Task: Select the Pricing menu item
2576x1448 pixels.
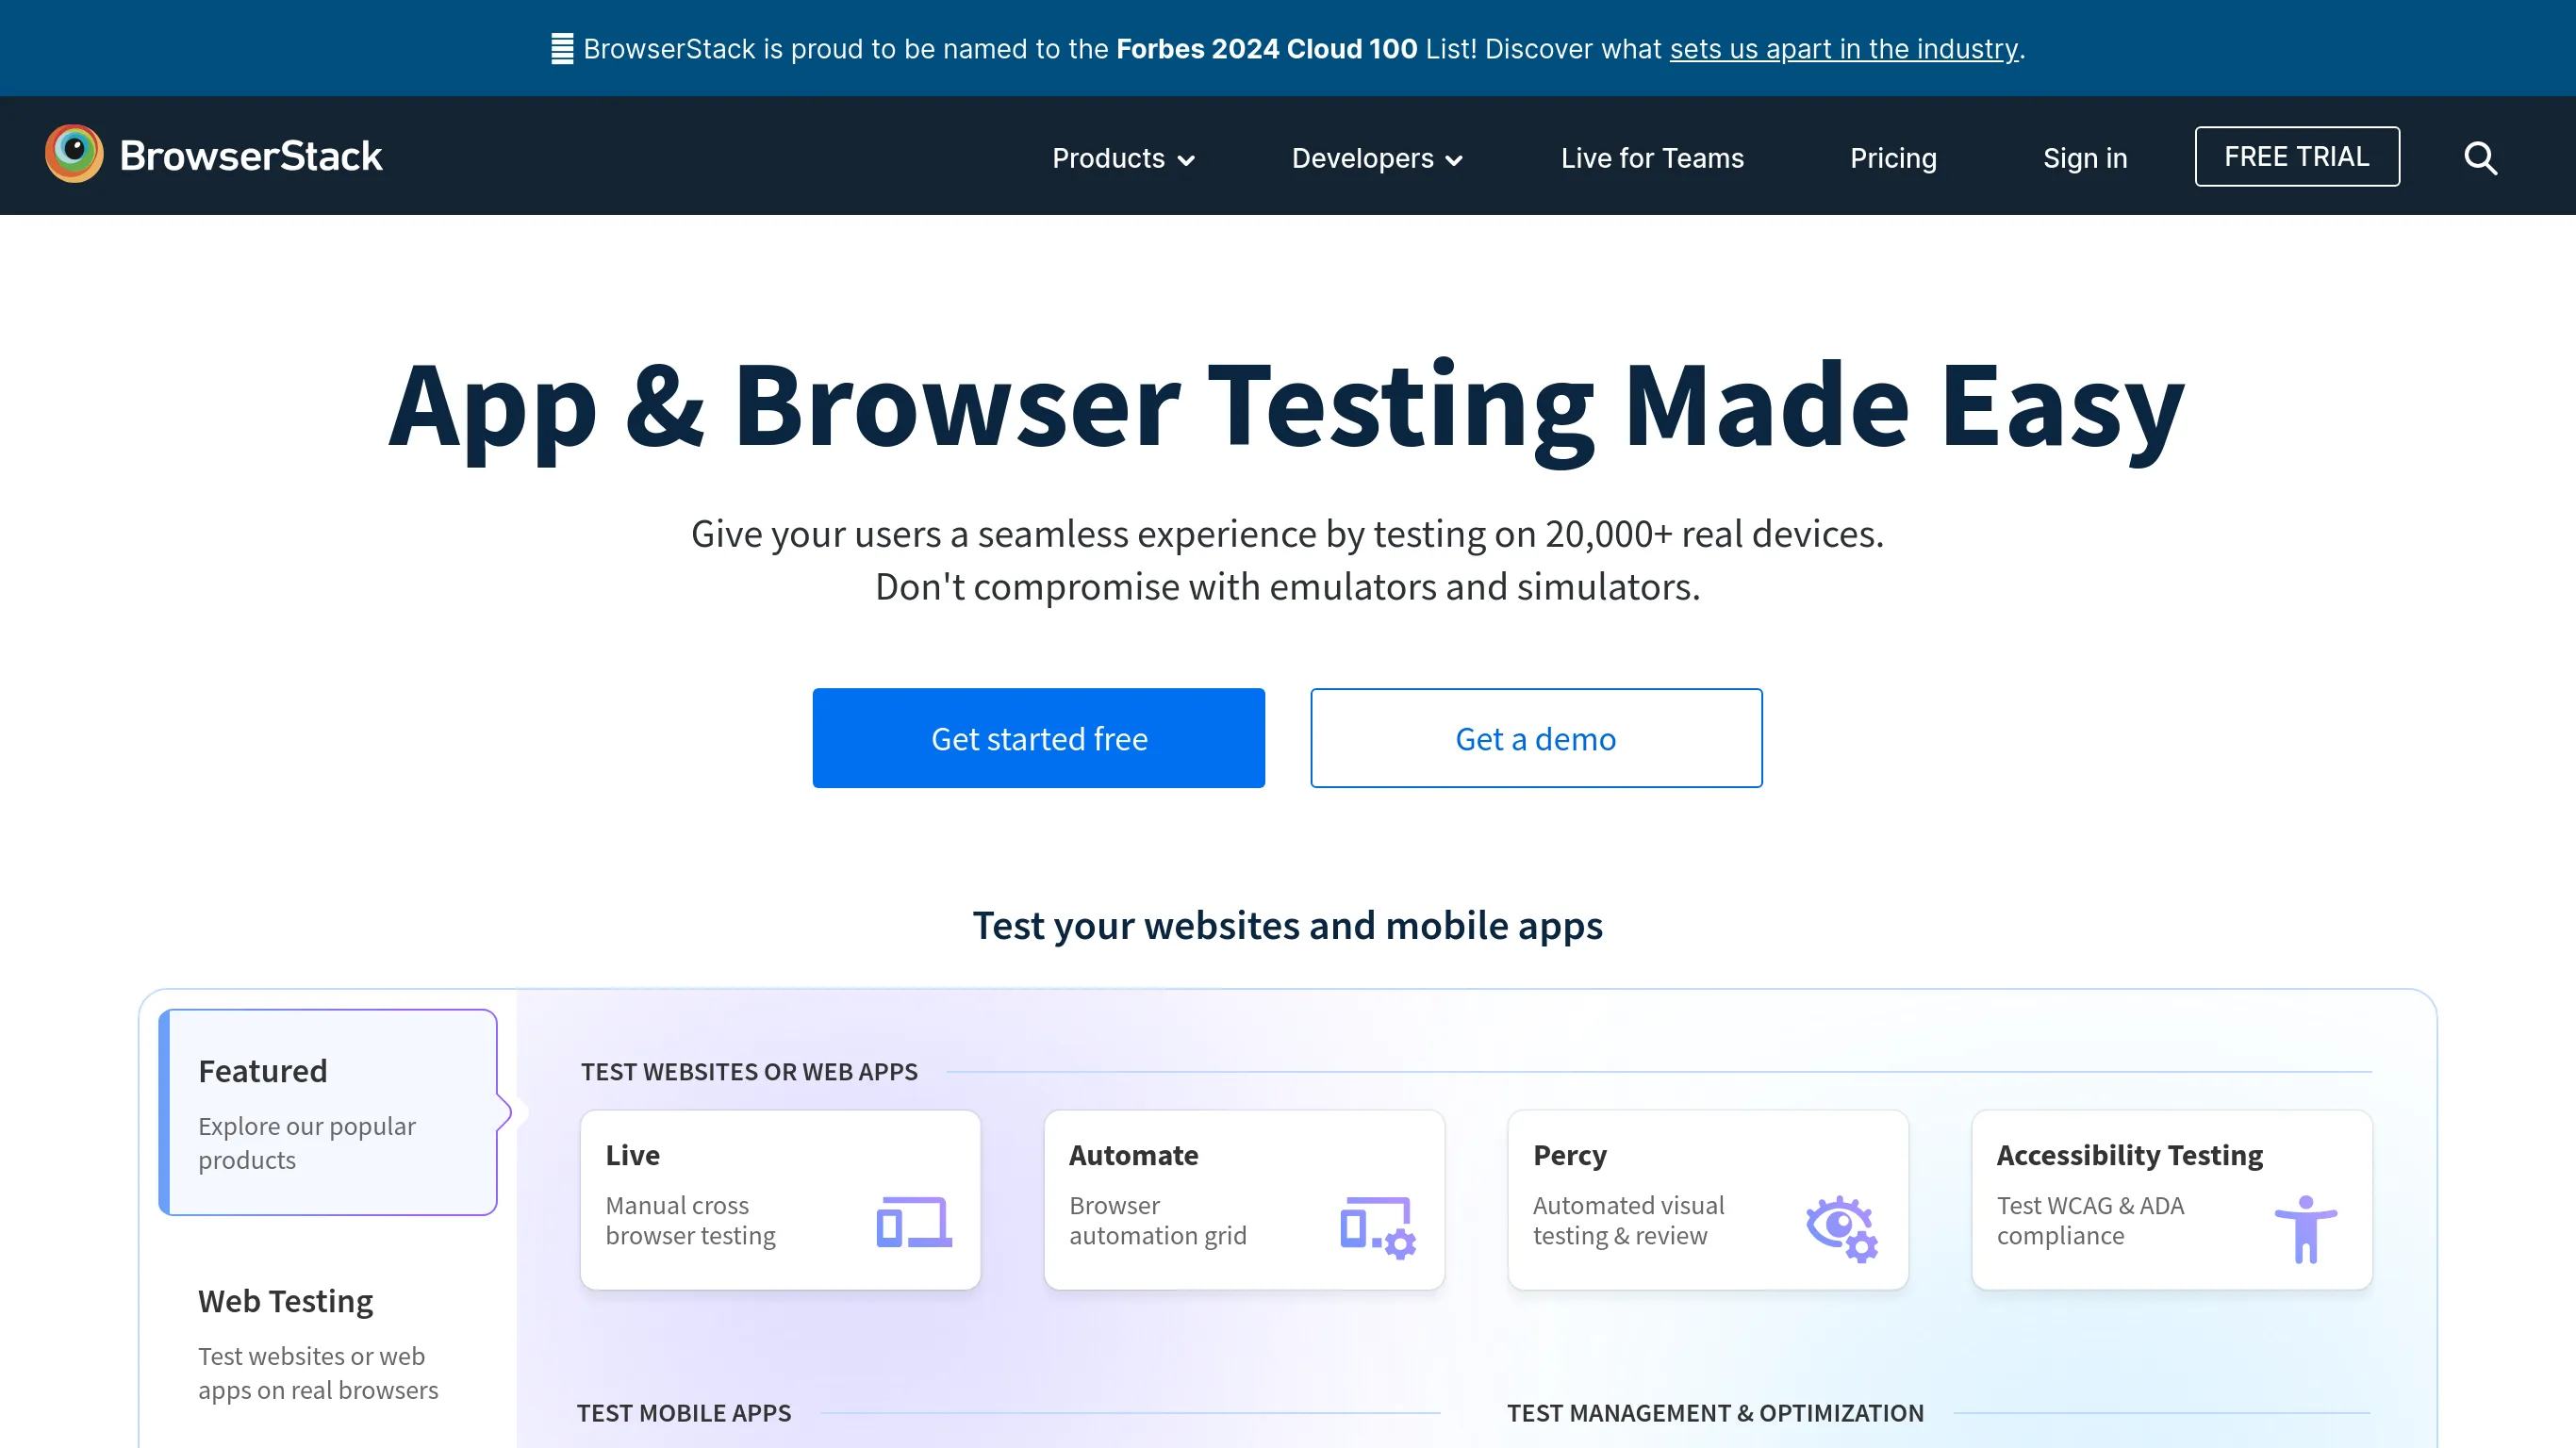Action: [x=1895, y=156]
